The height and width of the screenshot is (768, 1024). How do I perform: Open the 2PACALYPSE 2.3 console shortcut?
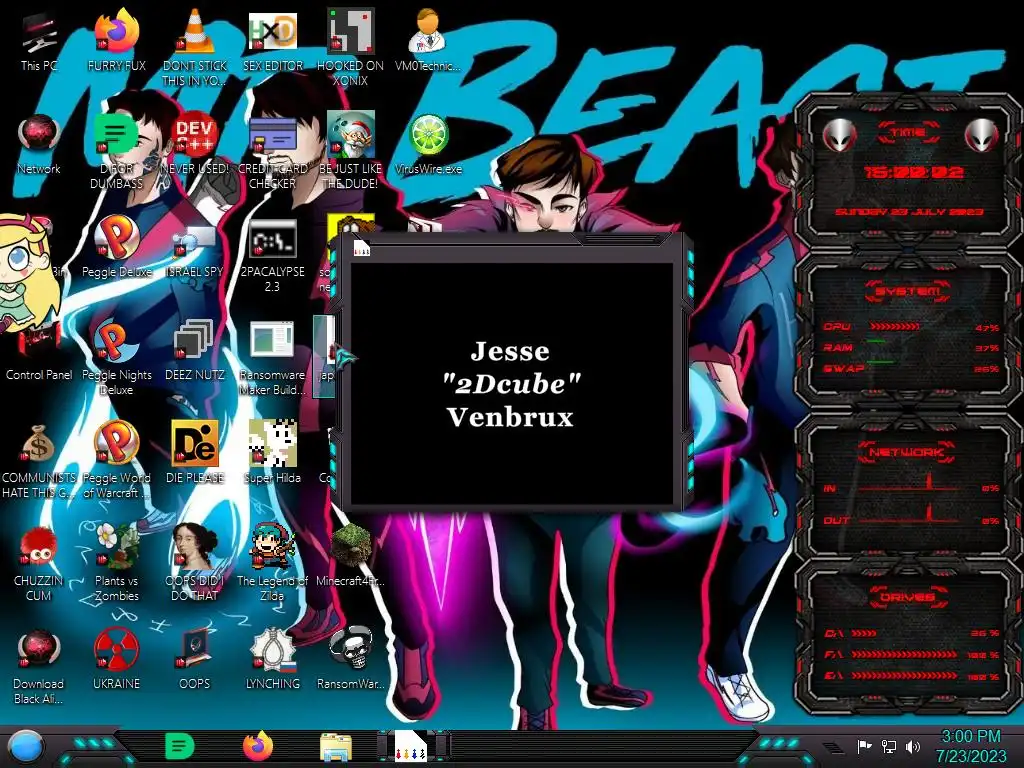(x=272, y=255)
